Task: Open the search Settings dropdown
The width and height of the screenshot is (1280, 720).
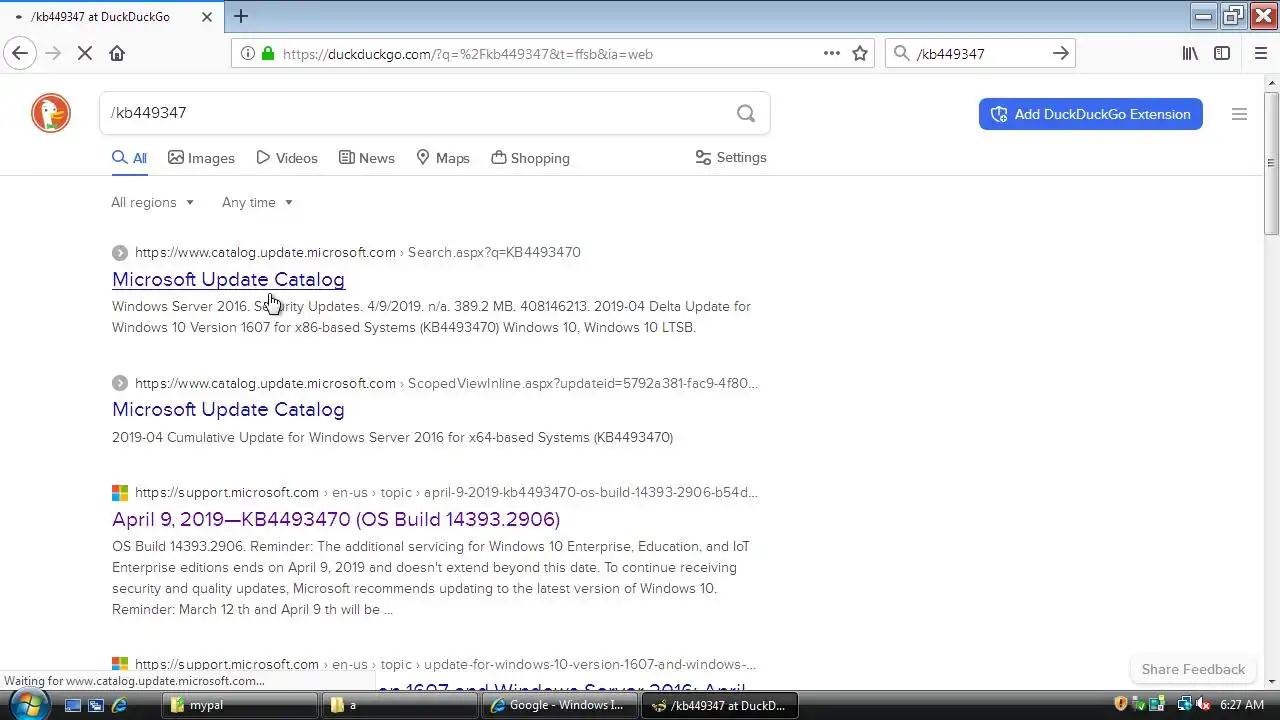Action: coord(731,158)
